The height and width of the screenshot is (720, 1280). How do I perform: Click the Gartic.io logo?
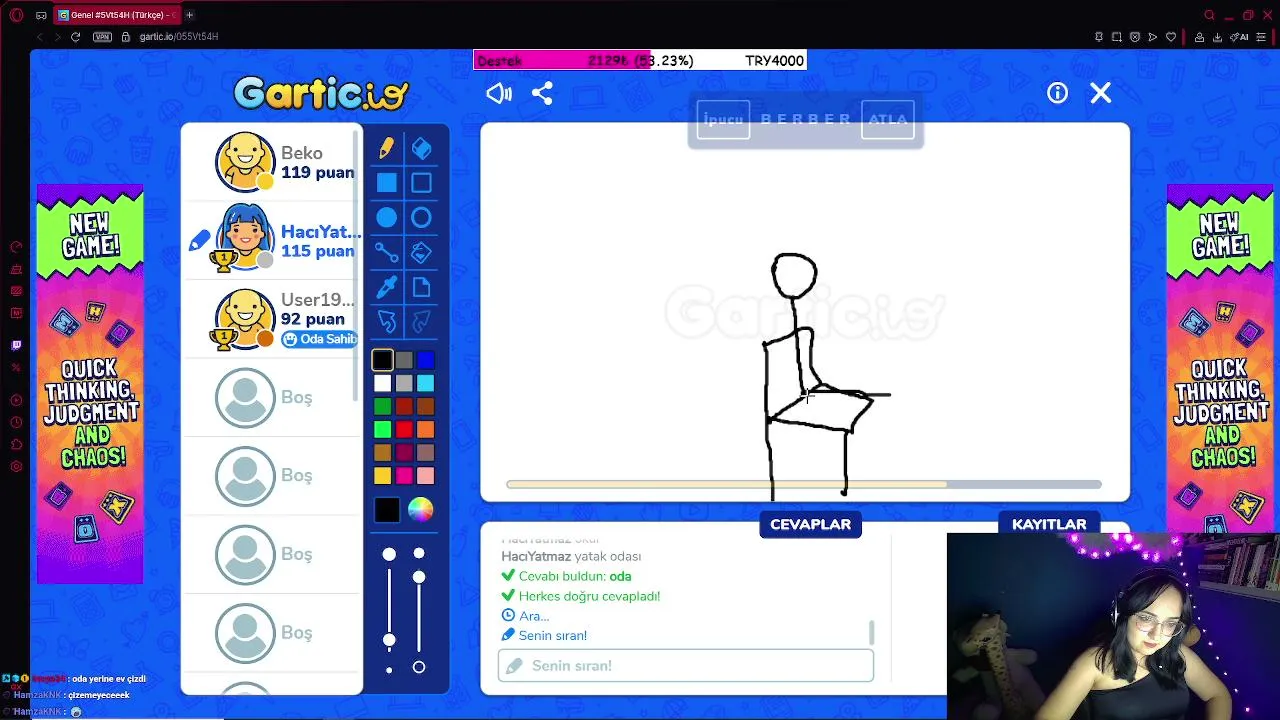(x=321, y=94)
